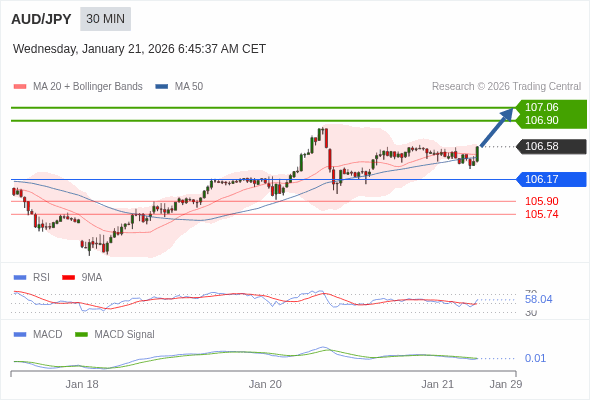The height and width of the screenshot is (400, 590).
Task: Click the 9MA legend label
Action: tap(92, 278)
